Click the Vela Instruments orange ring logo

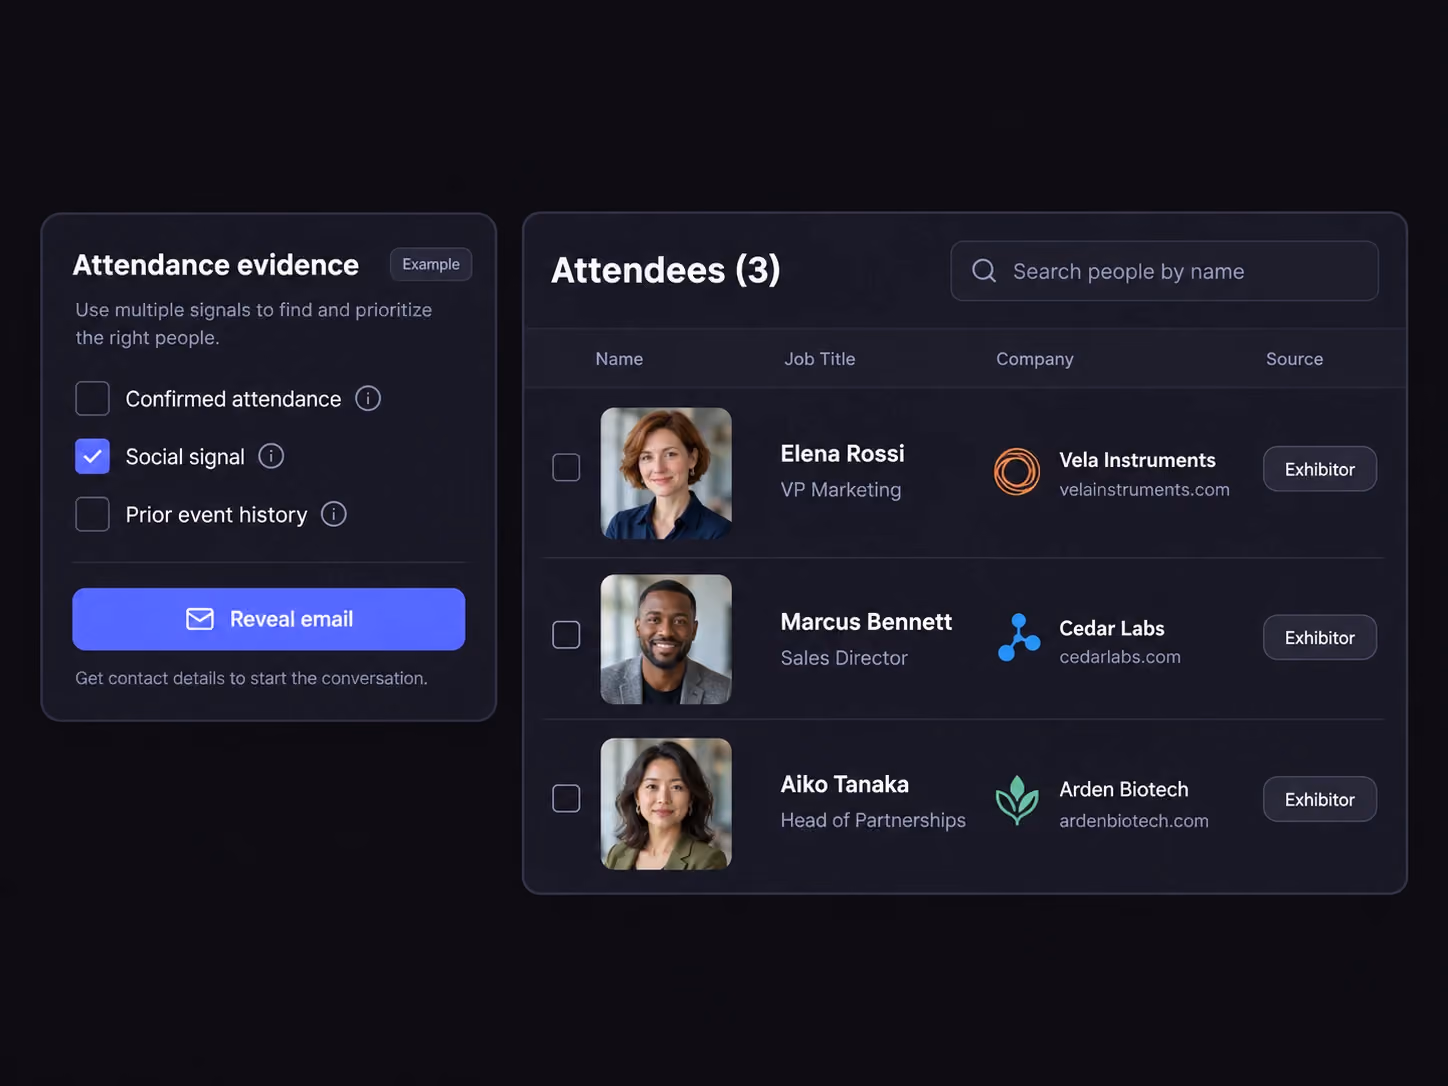1017,472
